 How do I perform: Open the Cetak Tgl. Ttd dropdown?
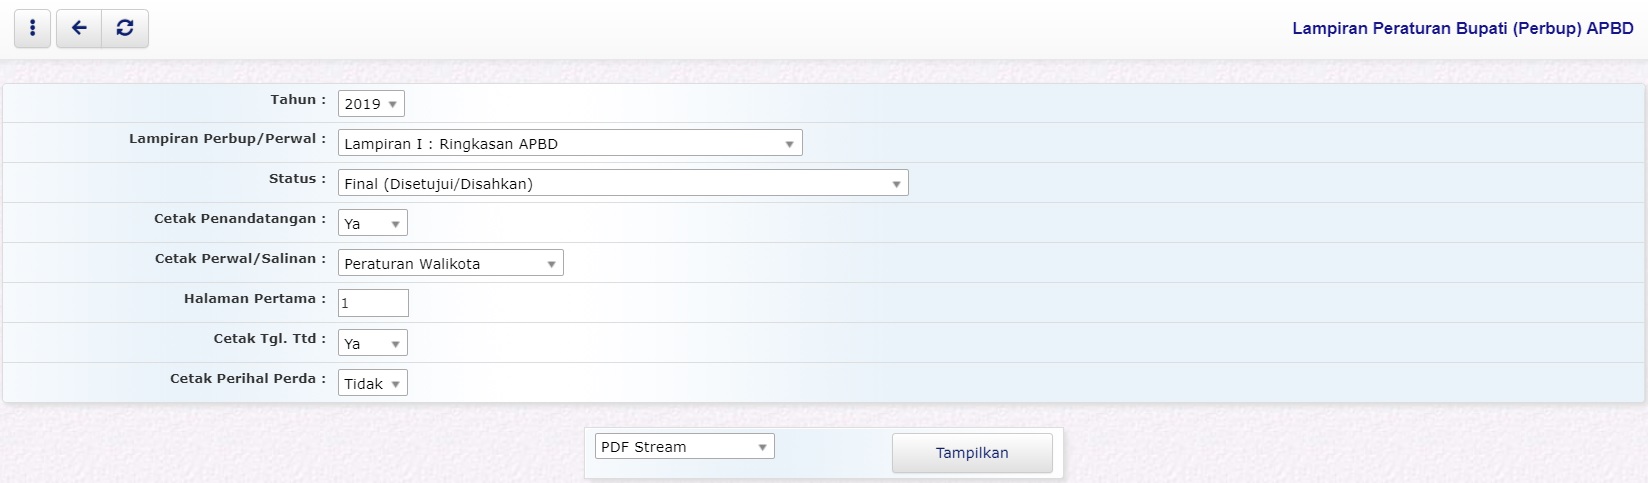pos(372,344)
